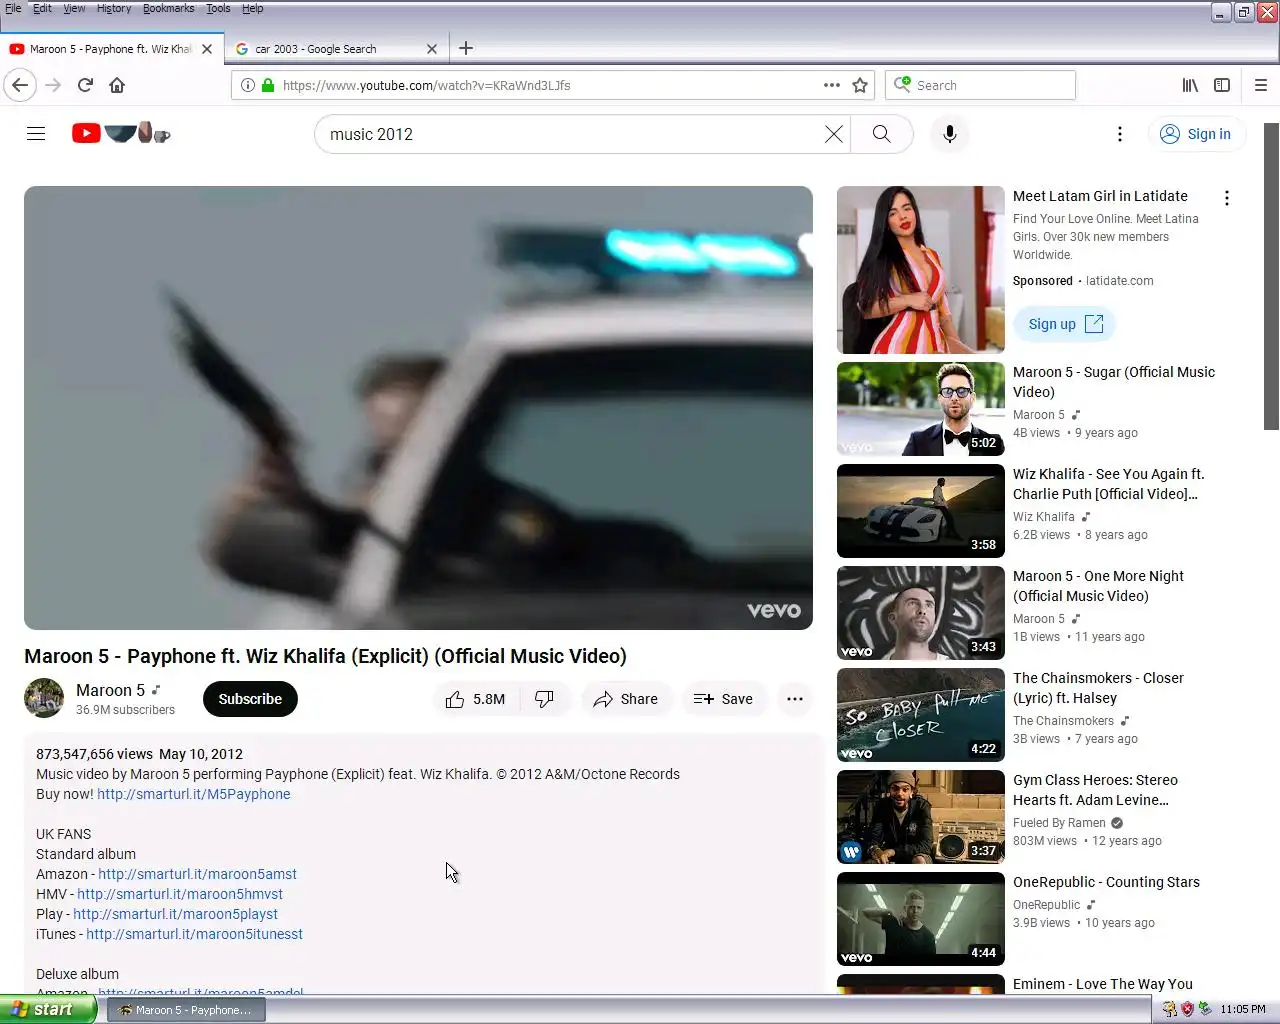Viewport: 1280px width, 1024px height.
Task: Open the Windows start menu
Action: pos(48,1010)
